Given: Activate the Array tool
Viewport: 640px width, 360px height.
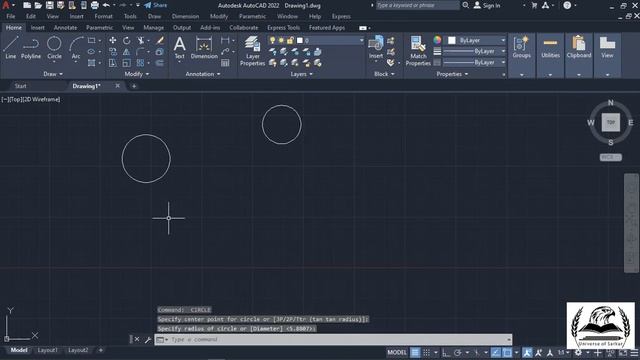Looking at the screenshot, I should [141, 63].
